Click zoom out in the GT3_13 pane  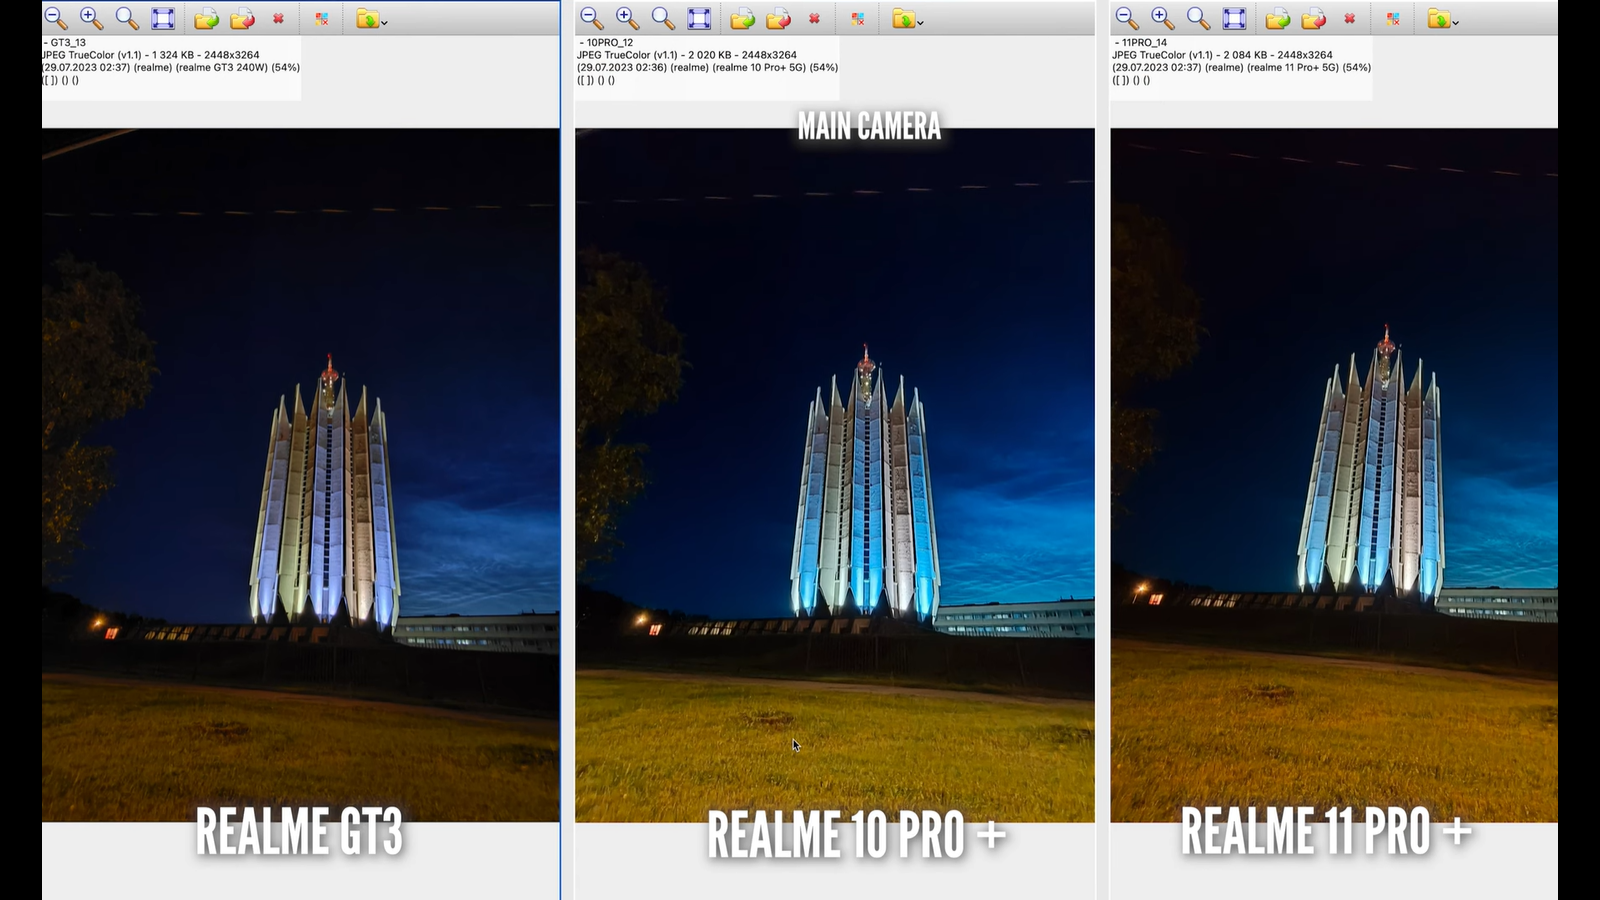pos(56,19)
